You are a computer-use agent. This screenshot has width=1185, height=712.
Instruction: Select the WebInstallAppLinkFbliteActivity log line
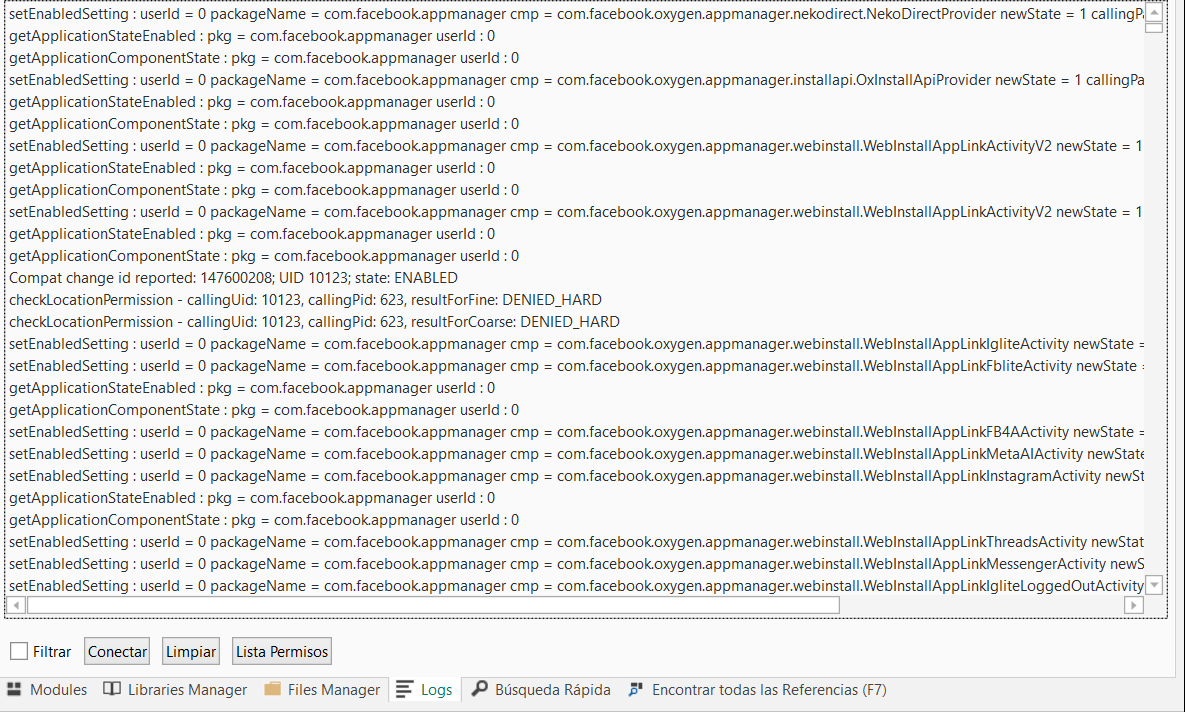[575, 365]
